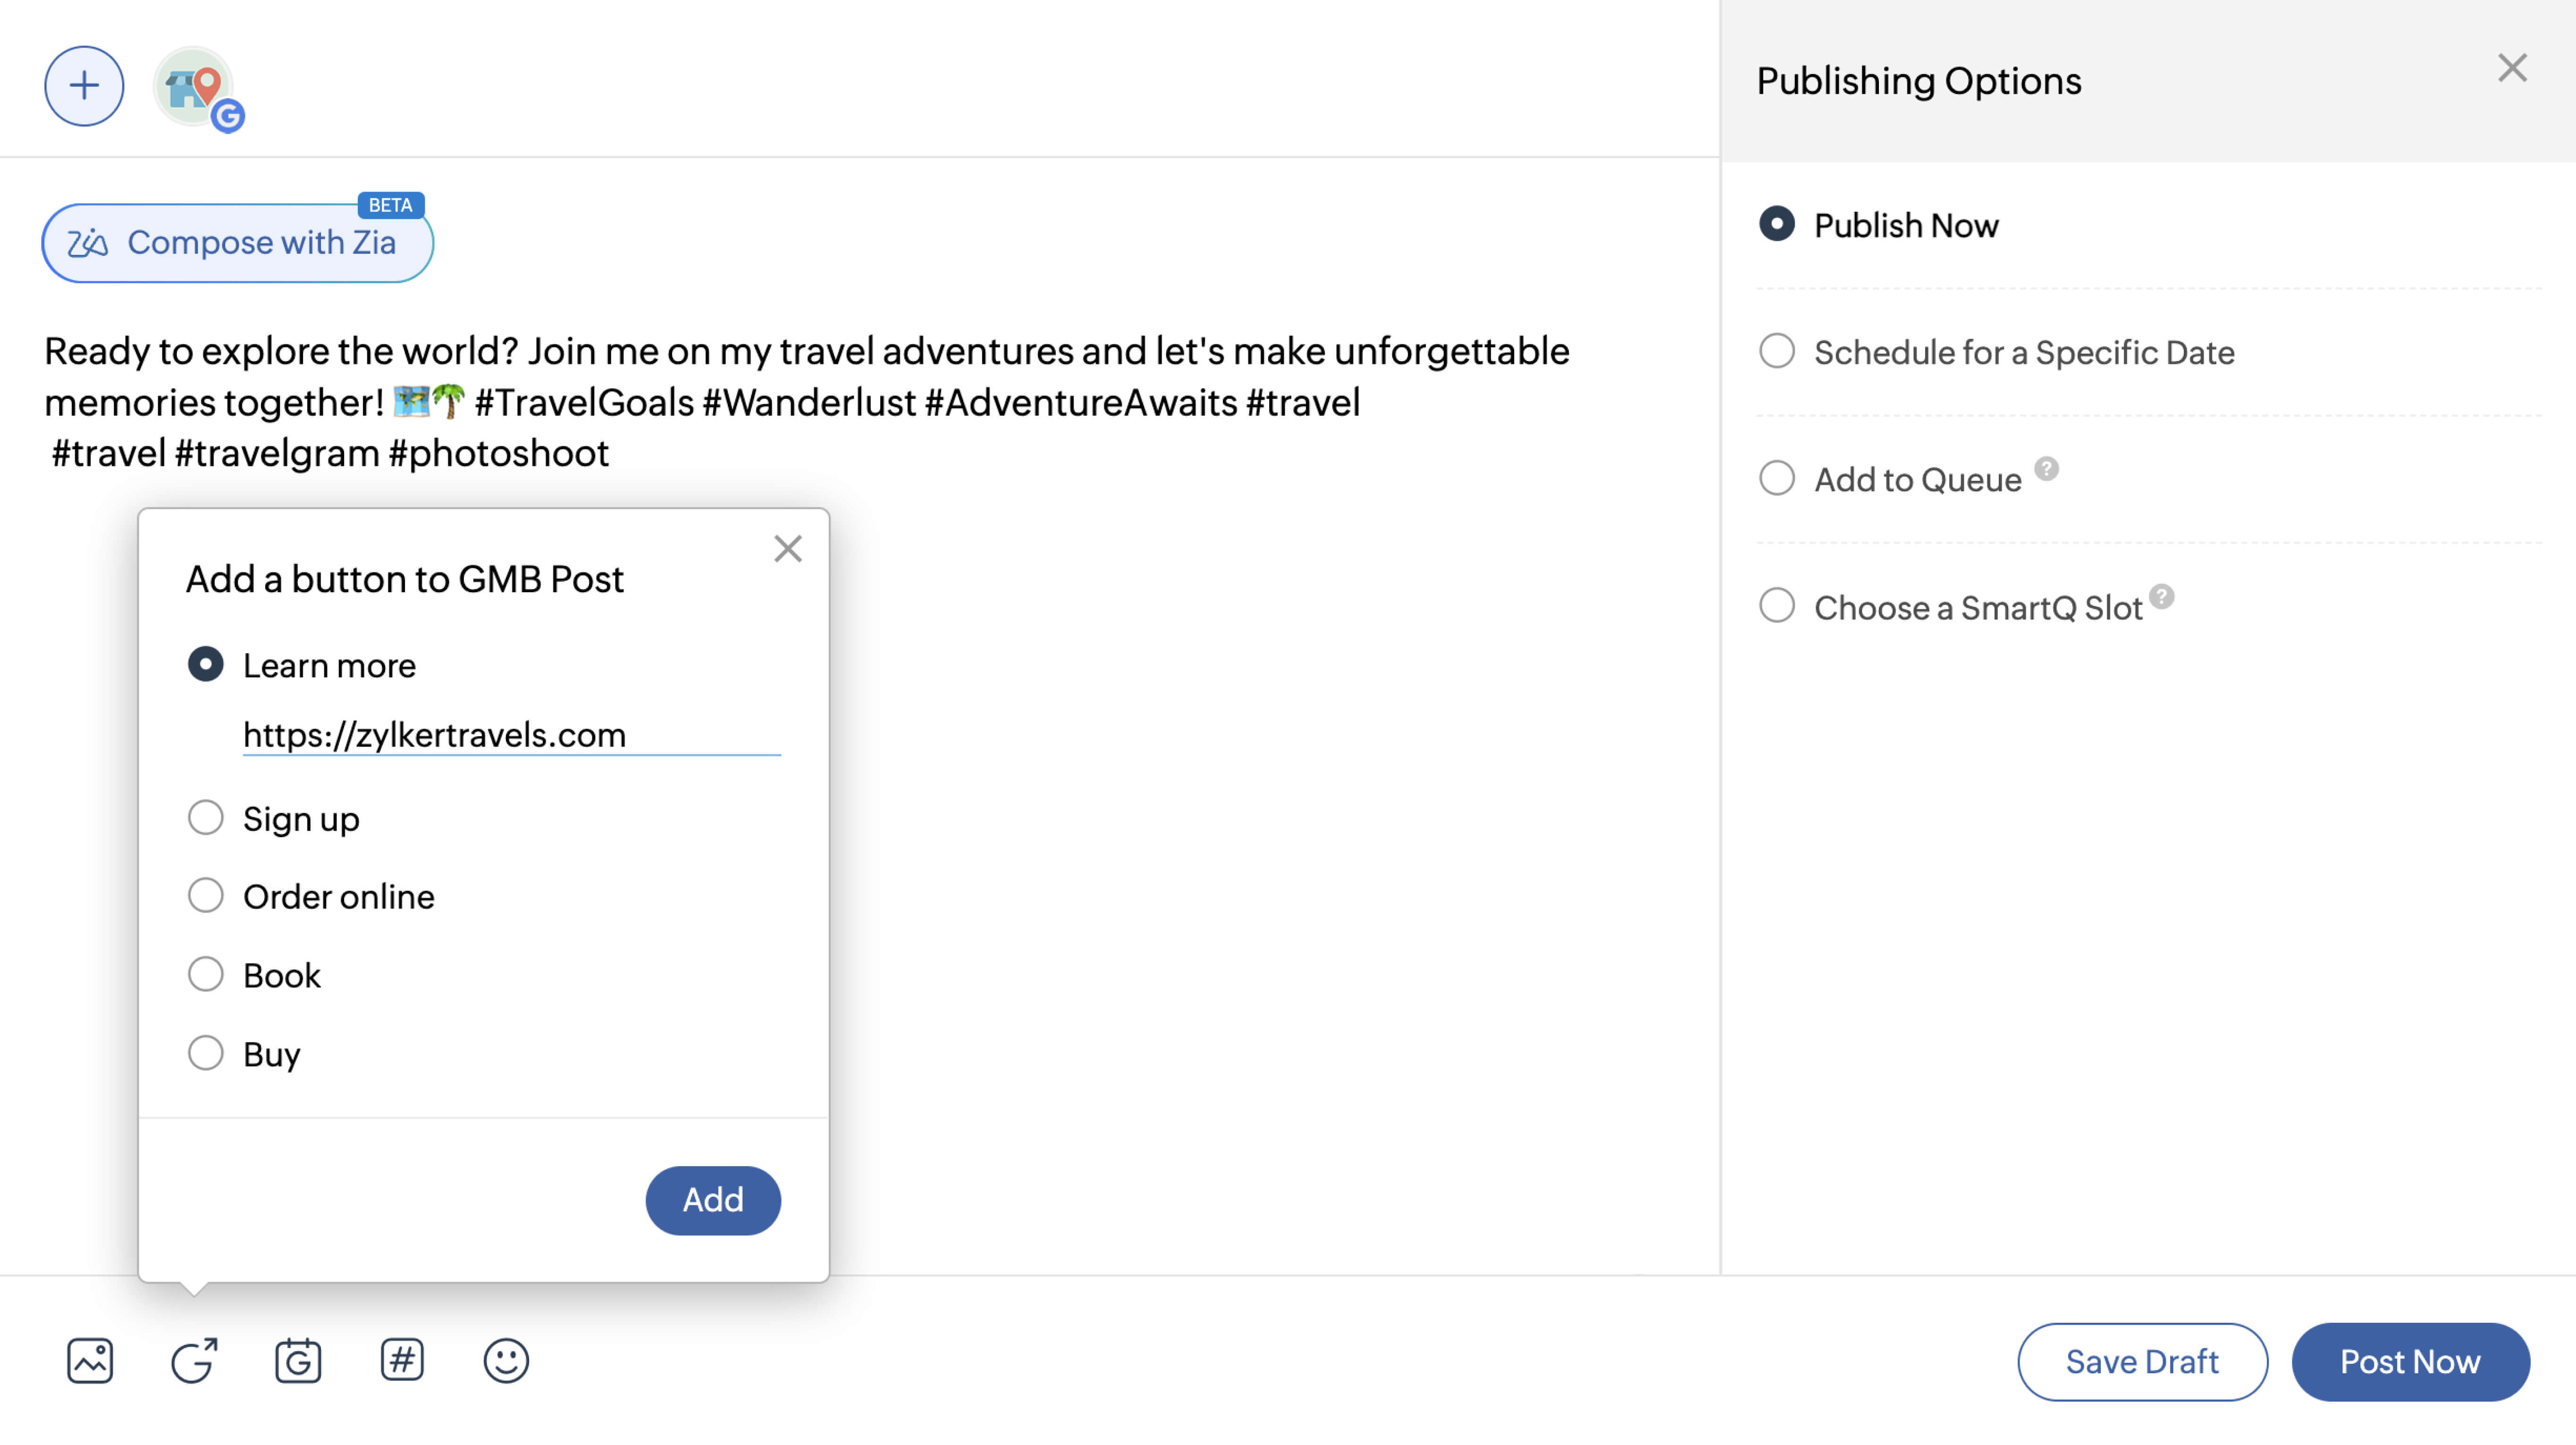Select the Sign up radio button

(205, 817)
